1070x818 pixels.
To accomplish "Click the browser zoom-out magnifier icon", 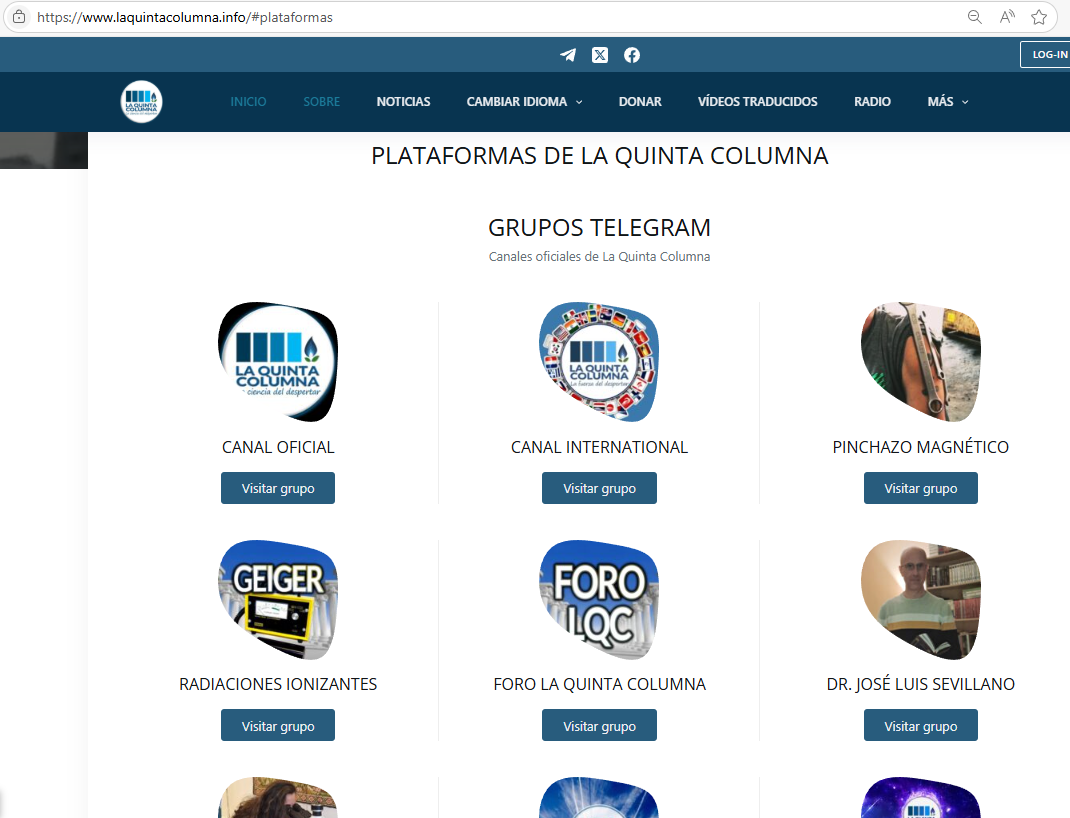I will pos(974,17).
